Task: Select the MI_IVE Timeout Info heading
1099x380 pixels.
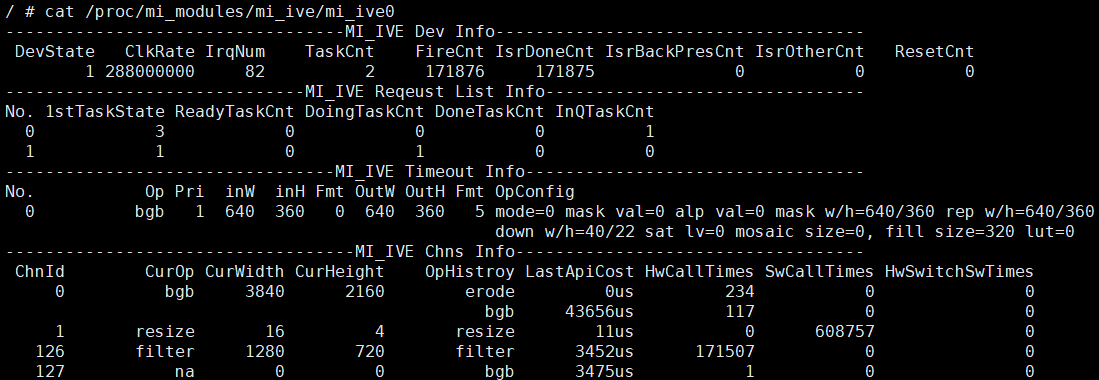Action: [x=430, y=172]
